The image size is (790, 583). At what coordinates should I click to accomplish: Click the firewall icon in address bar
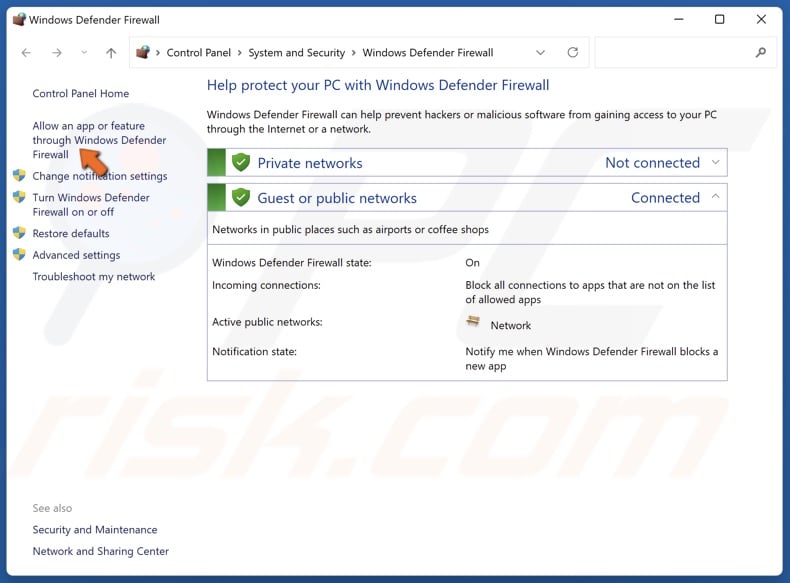143,52
